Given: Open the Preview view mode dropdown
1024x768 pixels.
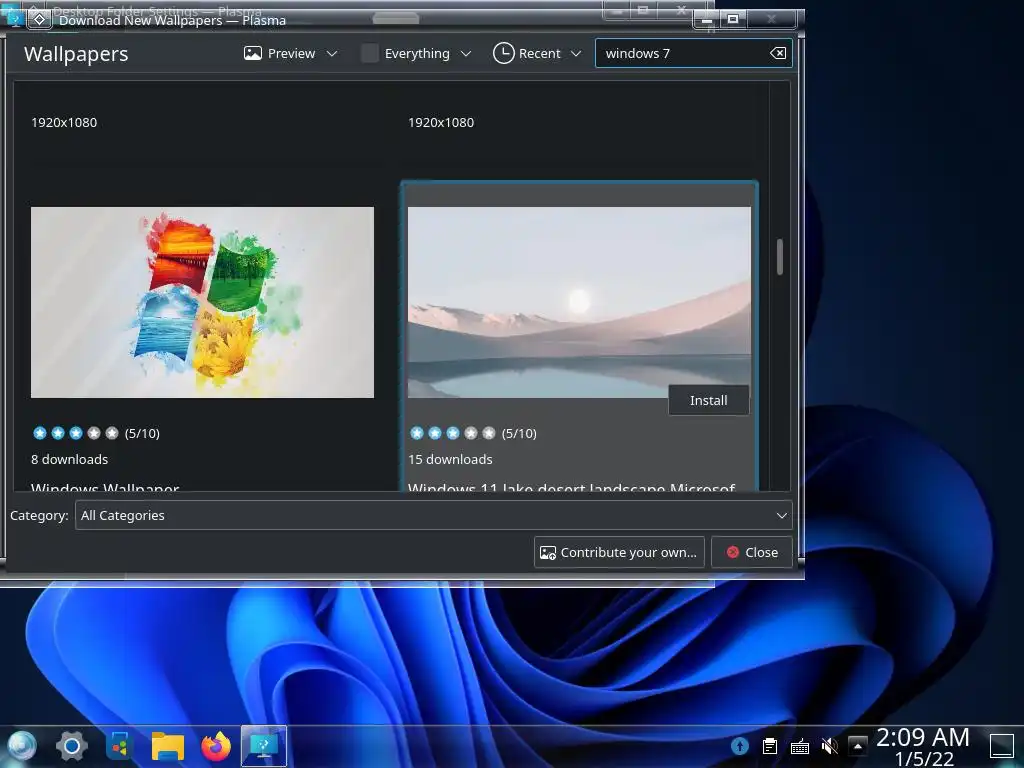Looking at the screenshot, I should click(290, 54).
